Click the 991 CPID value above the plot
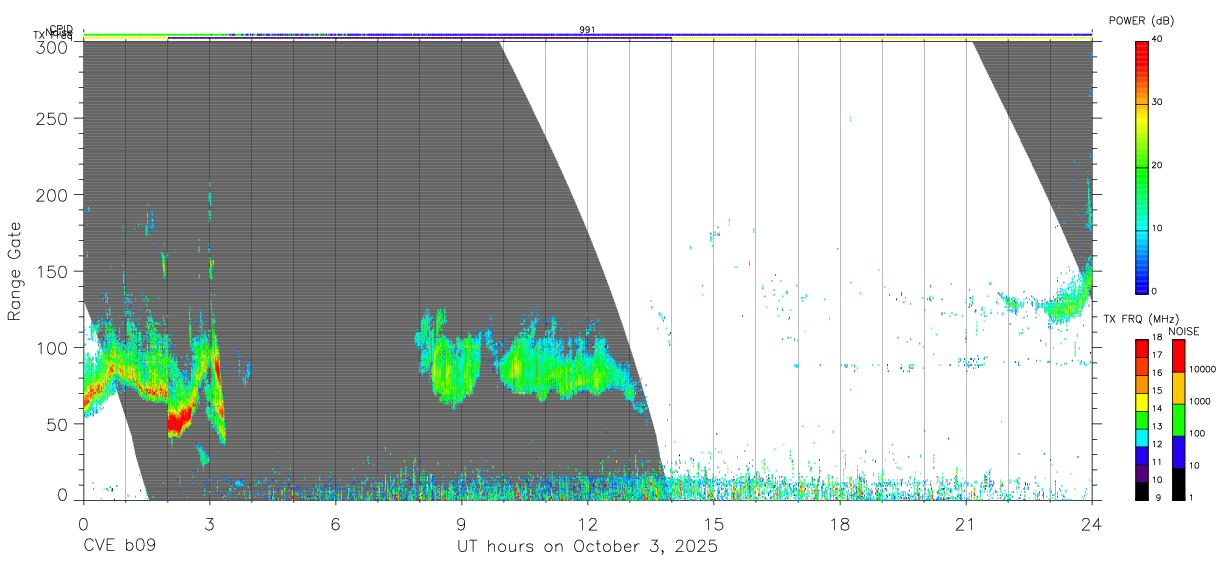 587,30
